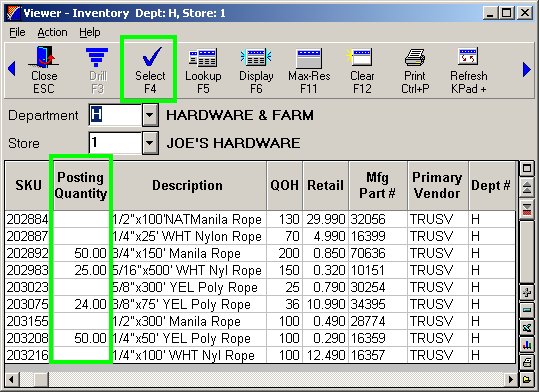Click the Mfg Part # column header
This screenshot has width=539, height=392.
click(x=377, y=185)
